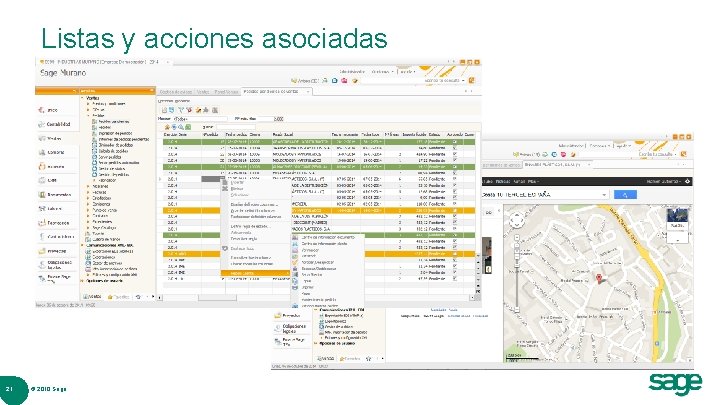This screenshot has height=405, width=720.
Task: Open the Ayuda dropdown in front window header
Action: [407, 72]
